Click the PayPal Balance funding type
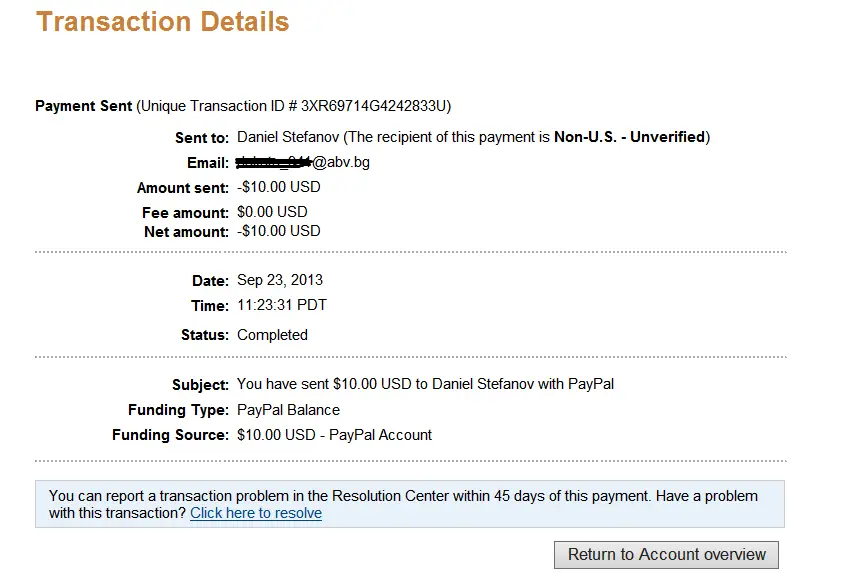849x582 pixels. [x=288, y=410]
